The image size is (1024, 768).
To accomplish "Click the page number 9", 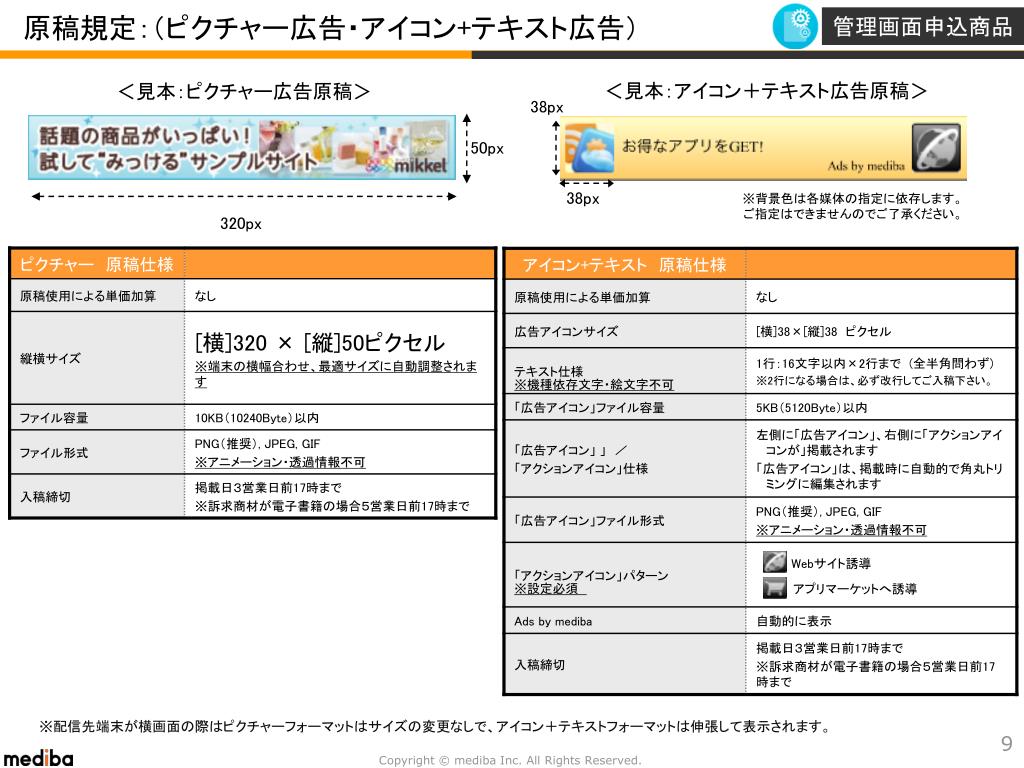I will point(1006,744).
